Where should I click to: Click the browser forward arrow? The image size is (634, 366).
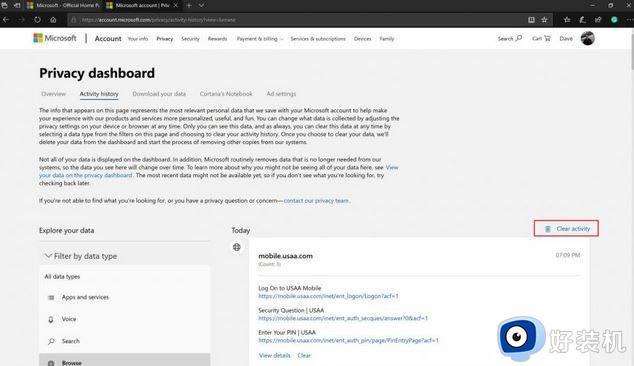21,19
